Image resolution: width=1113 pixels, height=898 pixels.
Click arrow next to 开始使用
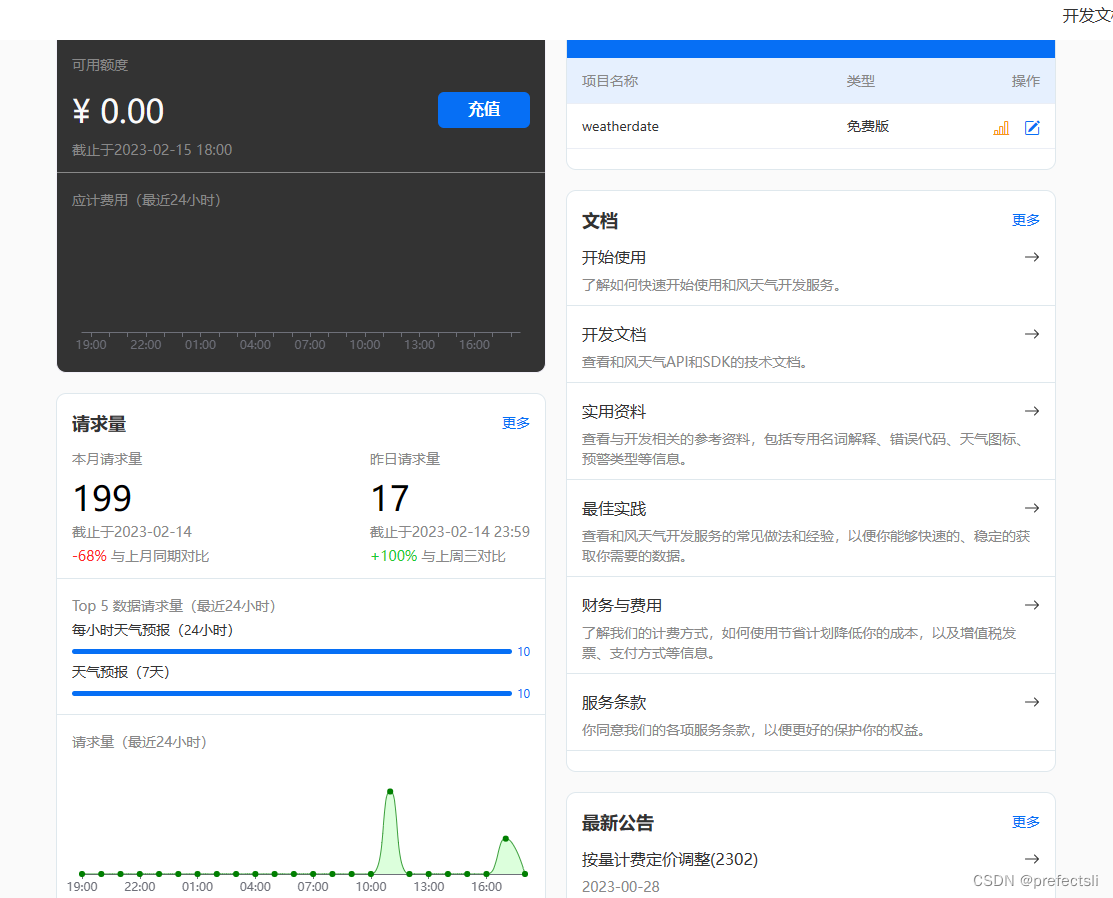(x=1032, y=257)
